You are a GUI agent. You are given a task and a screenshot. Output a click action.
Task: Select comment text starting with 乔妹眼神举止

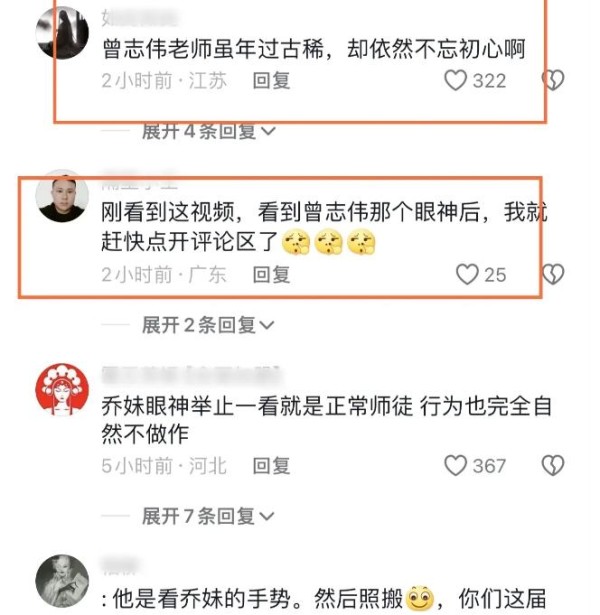coord(326,420)
